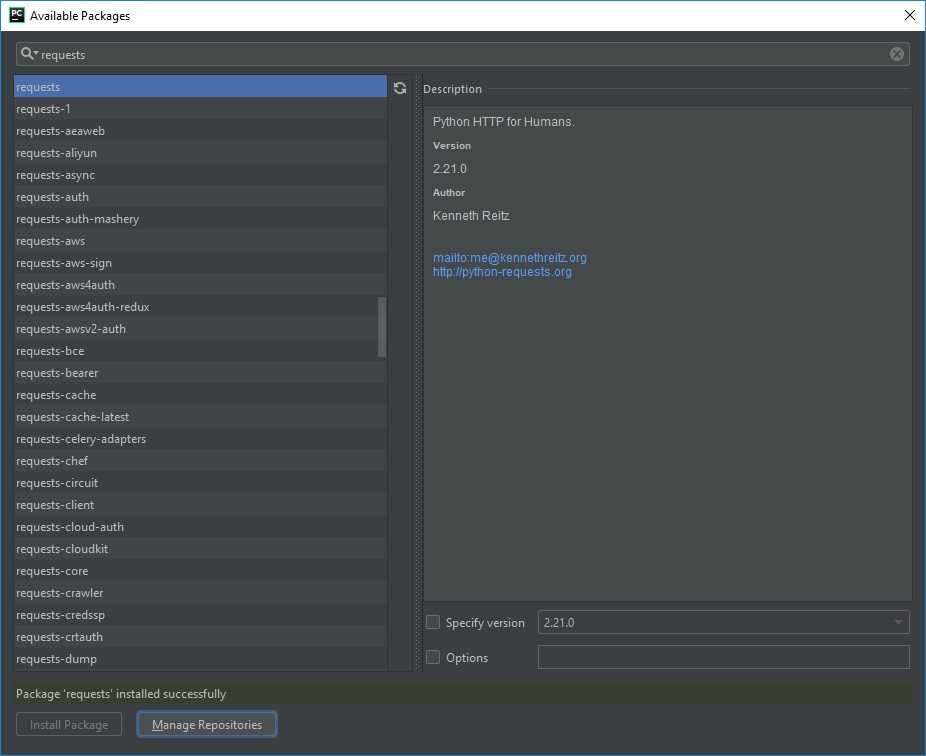Select requests-aws4auth in the list
Image resolution: width=926 pixels, height=756 pixels.
coord(66,285)
